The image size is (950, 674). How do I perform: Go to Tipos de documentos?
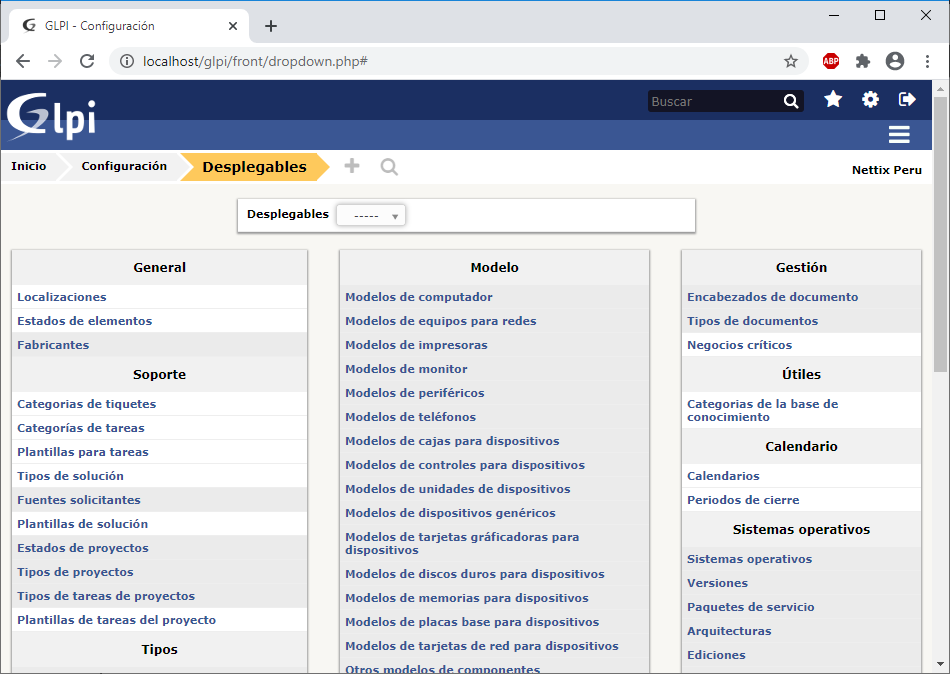752,321
